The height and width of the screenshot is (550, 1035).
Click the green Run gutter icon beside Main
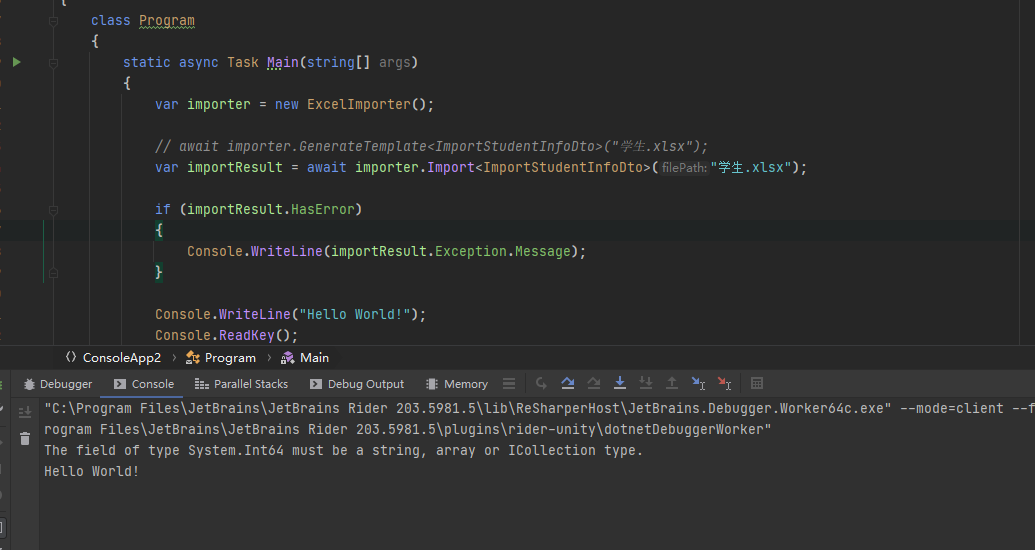tap(17, 62)
